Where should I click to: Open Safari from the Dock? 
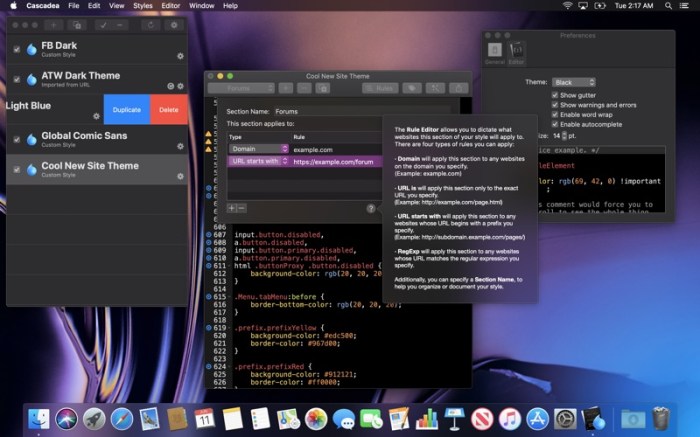[x=121, y=417]
